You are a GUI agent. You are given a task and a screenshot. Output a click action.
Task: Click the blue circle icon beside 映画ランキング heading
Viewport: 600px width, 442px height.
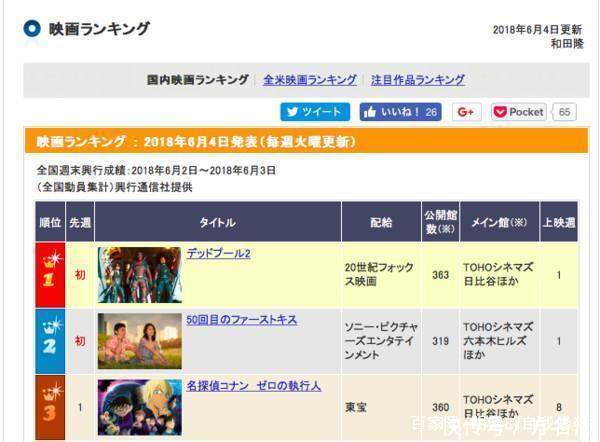tap(32, 29)
